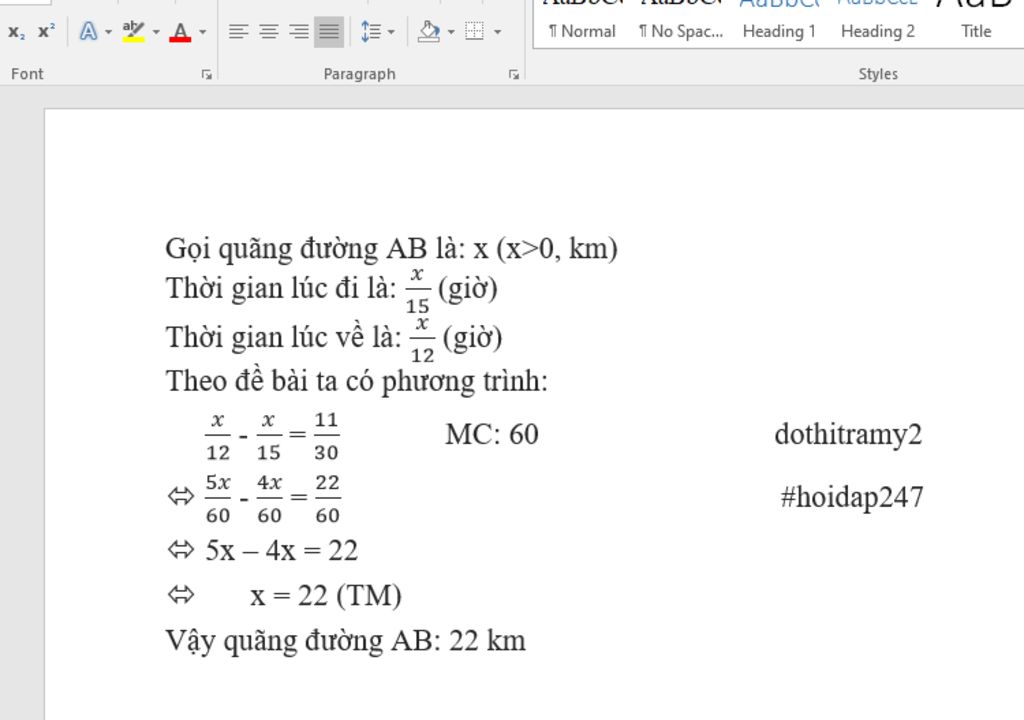Click the text 'dothitramy2'
1024x720 pixels.
848,434
